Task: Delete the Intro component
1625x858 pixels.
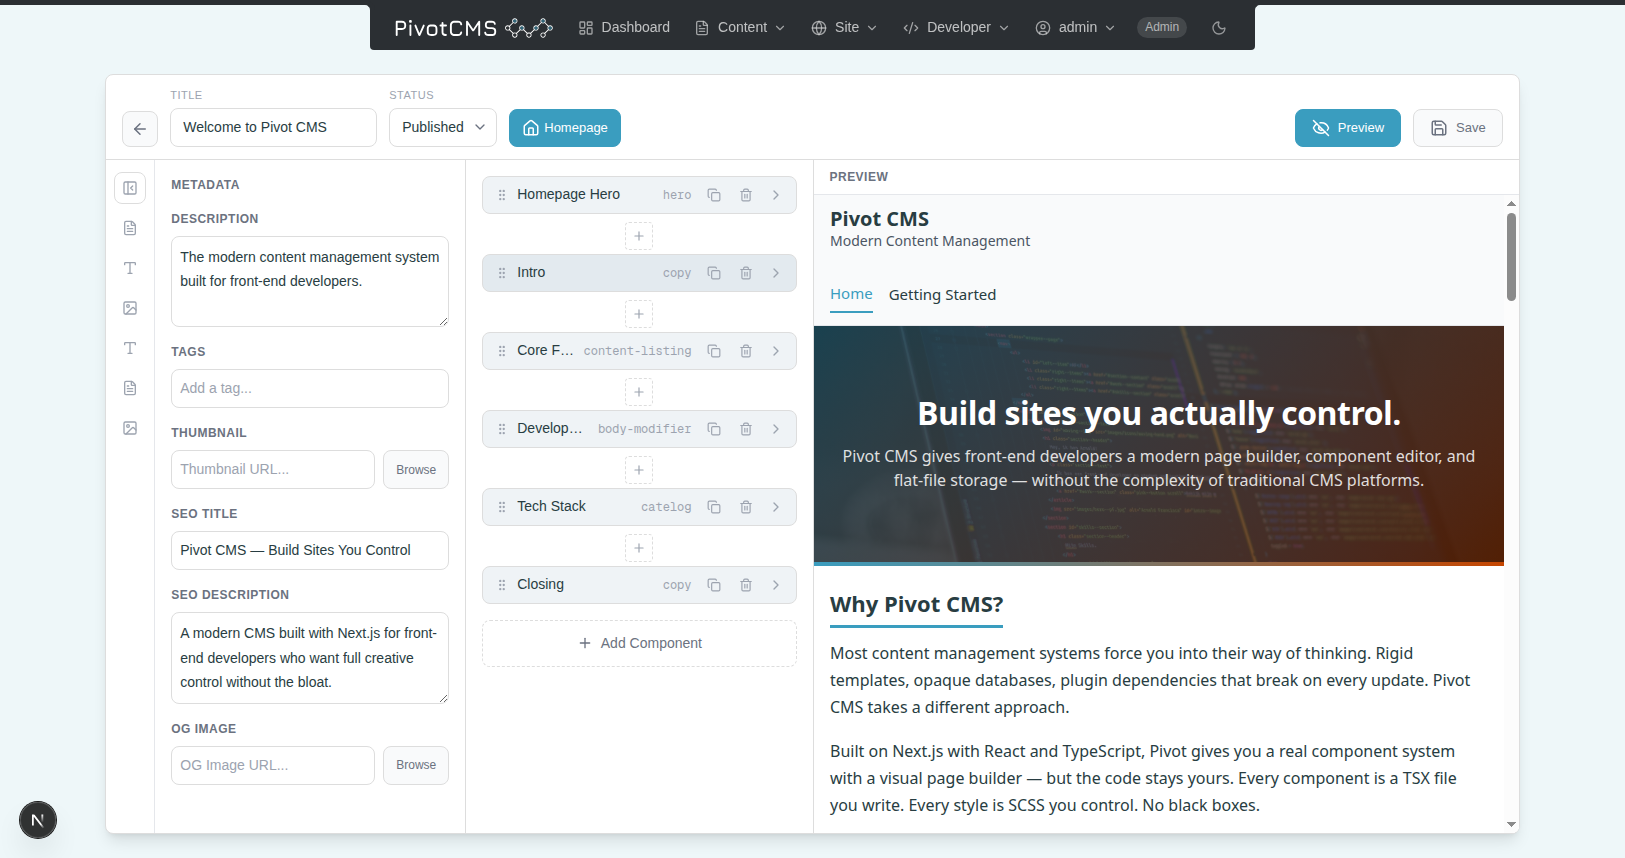Action: [746, 273]
